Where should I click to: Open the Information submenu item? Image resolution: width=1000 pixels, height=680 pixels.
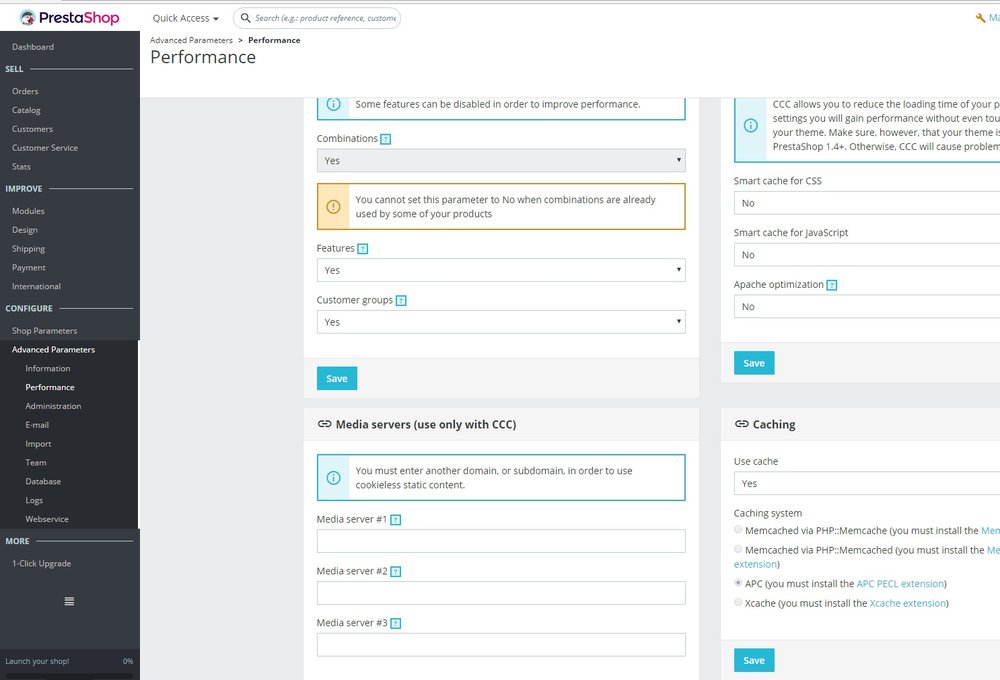48,369
